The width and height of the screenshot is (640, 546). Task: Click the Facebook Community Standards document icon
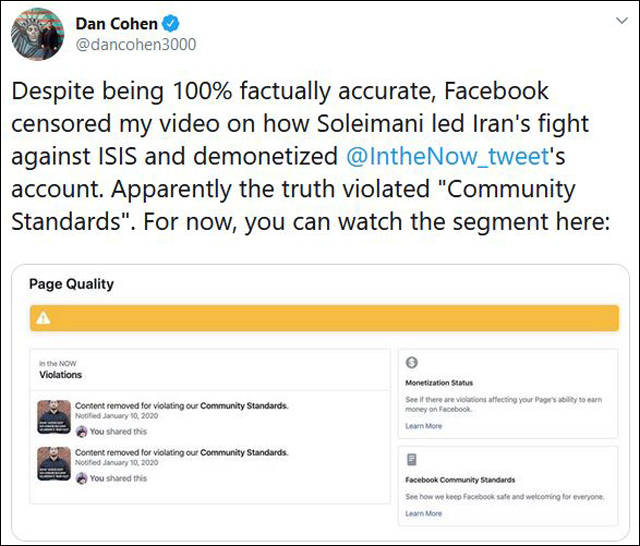412,459
